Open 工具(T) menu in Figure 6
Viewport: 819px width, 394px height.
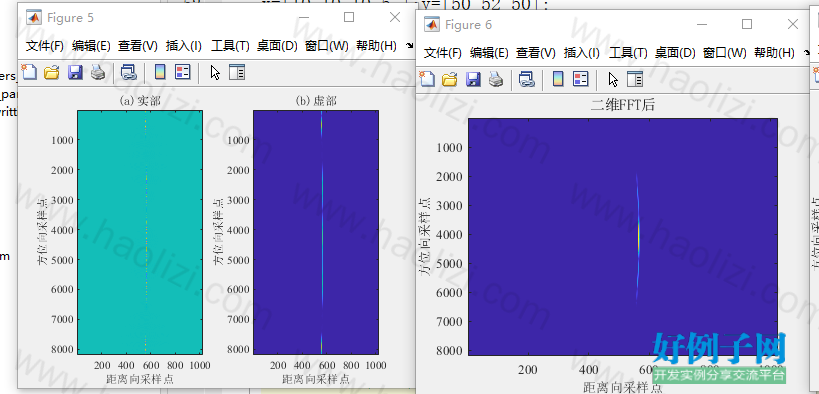pyautogui.click(x=628, y=52)
